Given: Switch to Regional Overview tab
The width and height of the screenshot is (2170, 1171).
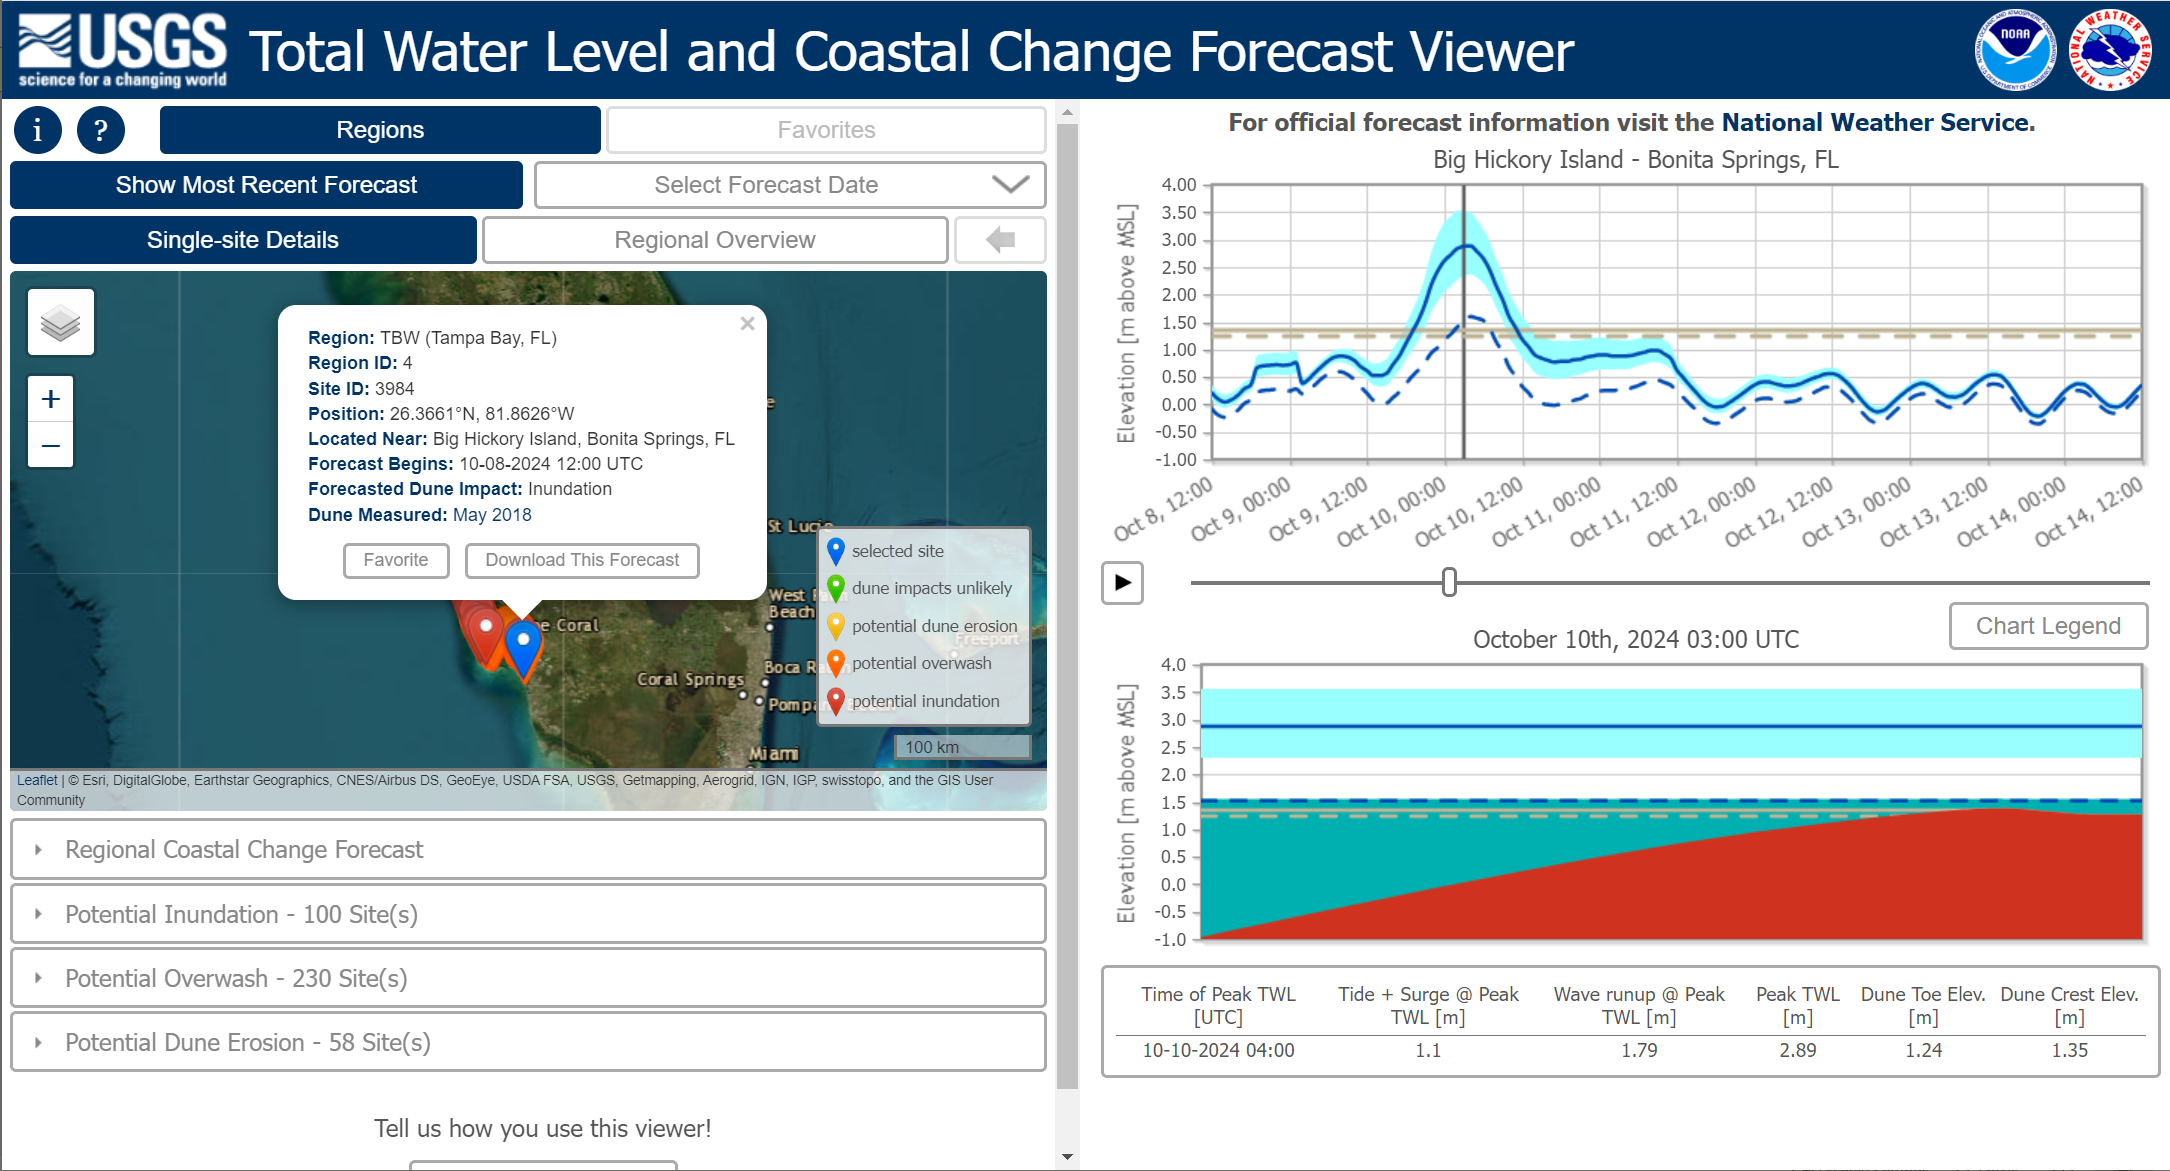Looking at the screenshot, I should (715, 240).
